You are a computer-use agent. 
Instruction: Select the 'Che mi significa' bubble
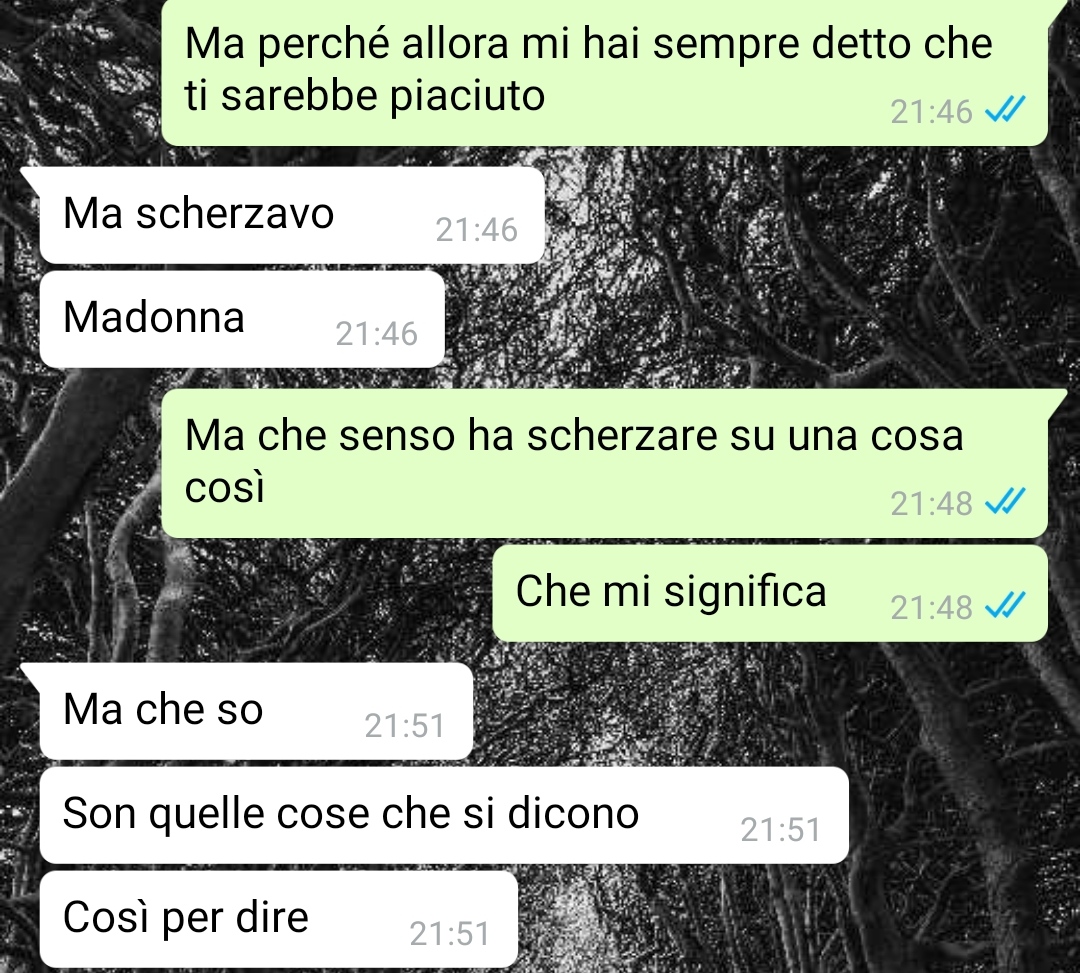(770, 593)
